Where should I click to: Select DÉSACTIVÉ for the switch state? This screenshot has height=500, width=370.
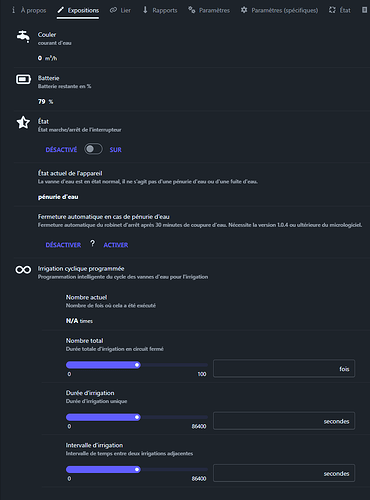(x=61, y=150)
